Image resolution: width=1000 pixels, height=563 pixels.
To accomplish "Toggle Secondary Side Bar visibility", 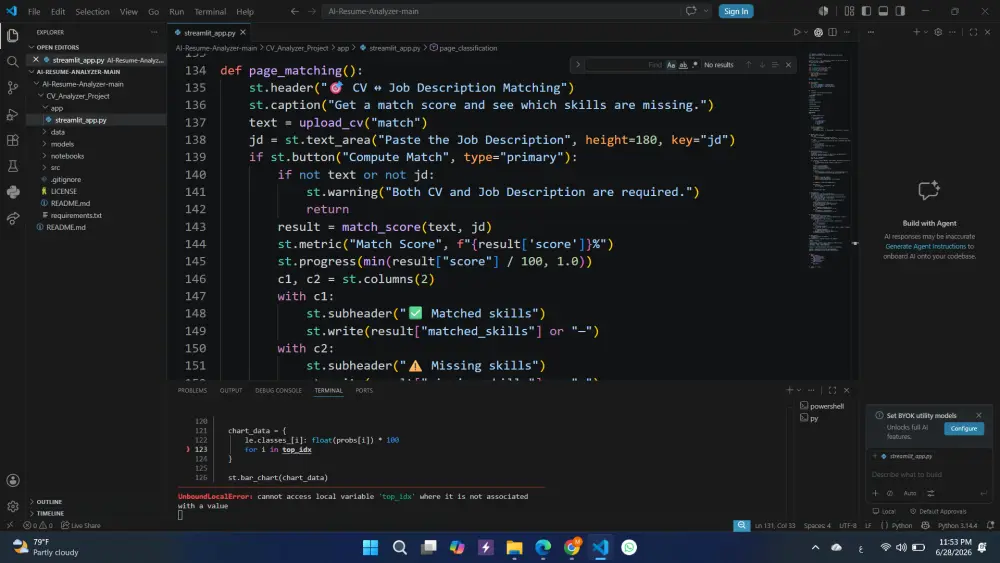I will pyautogui.click(x=900, y=11).
